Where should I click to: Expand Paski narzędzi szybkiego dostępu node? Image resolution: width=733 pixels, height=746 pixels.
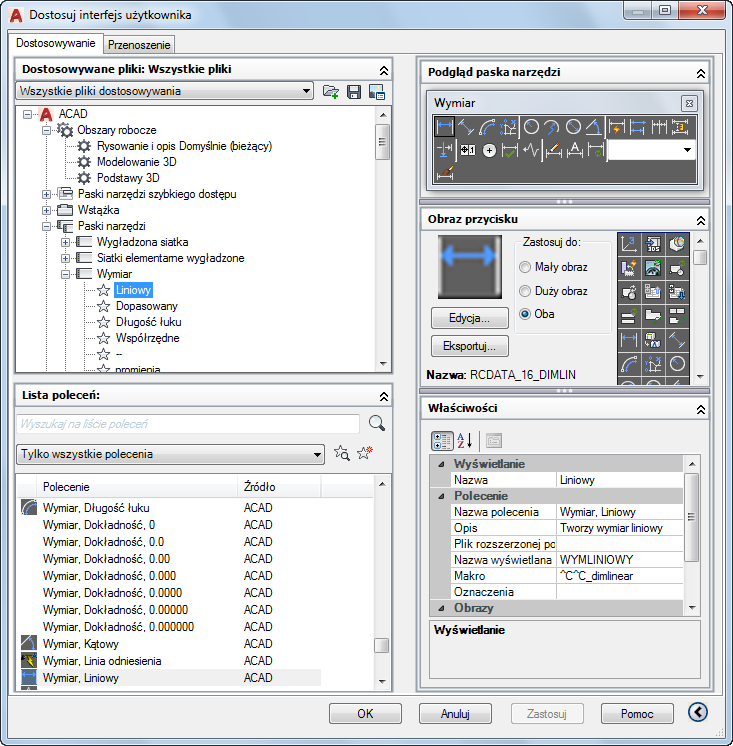(47, 194)
